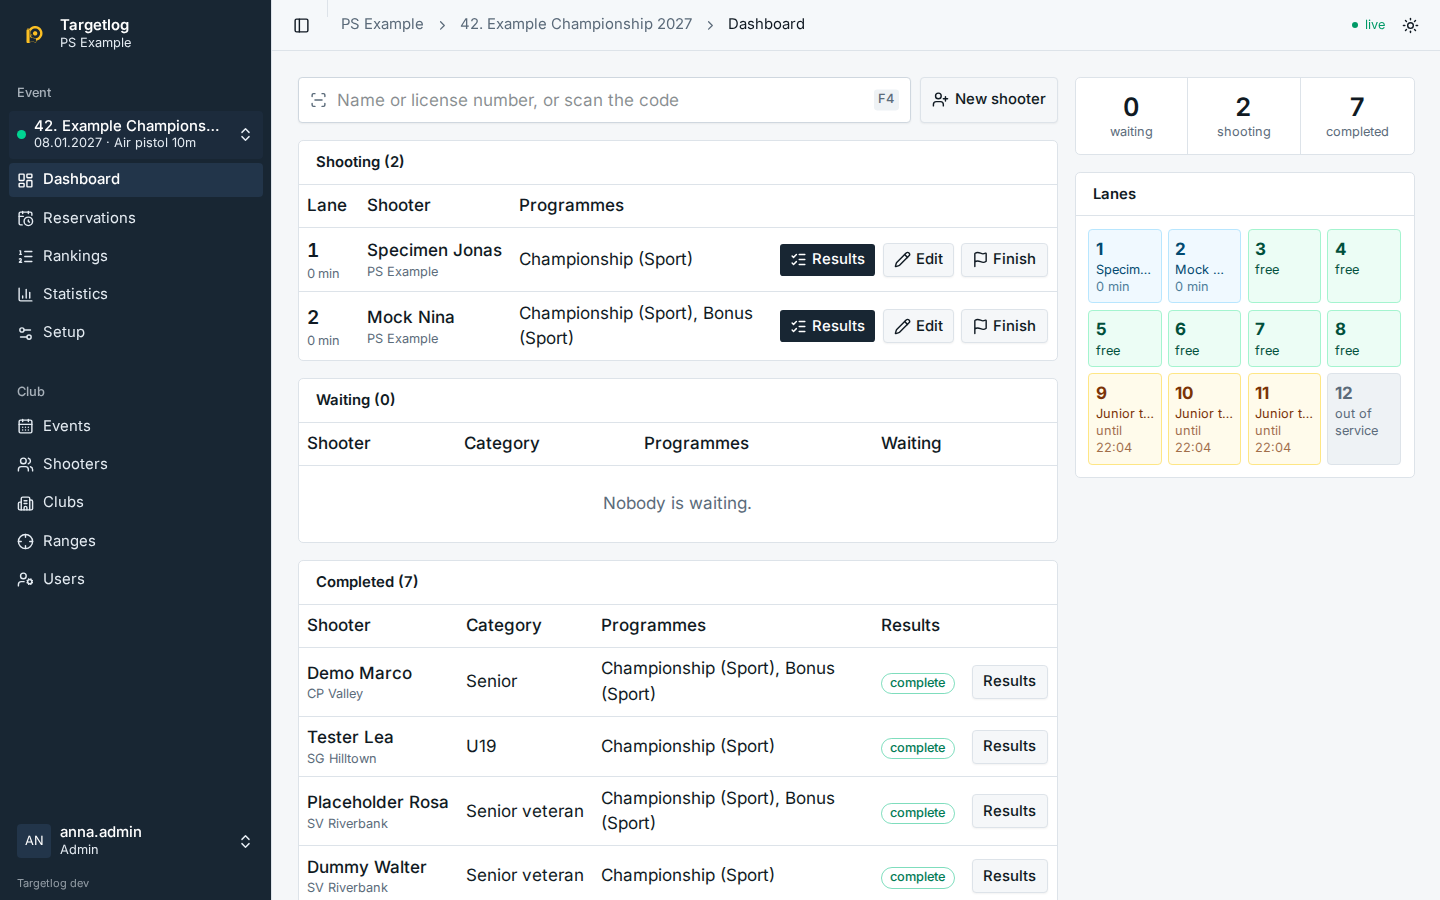Select free lane 5 card
The image size is (1440, 900).
(1125, 338)
